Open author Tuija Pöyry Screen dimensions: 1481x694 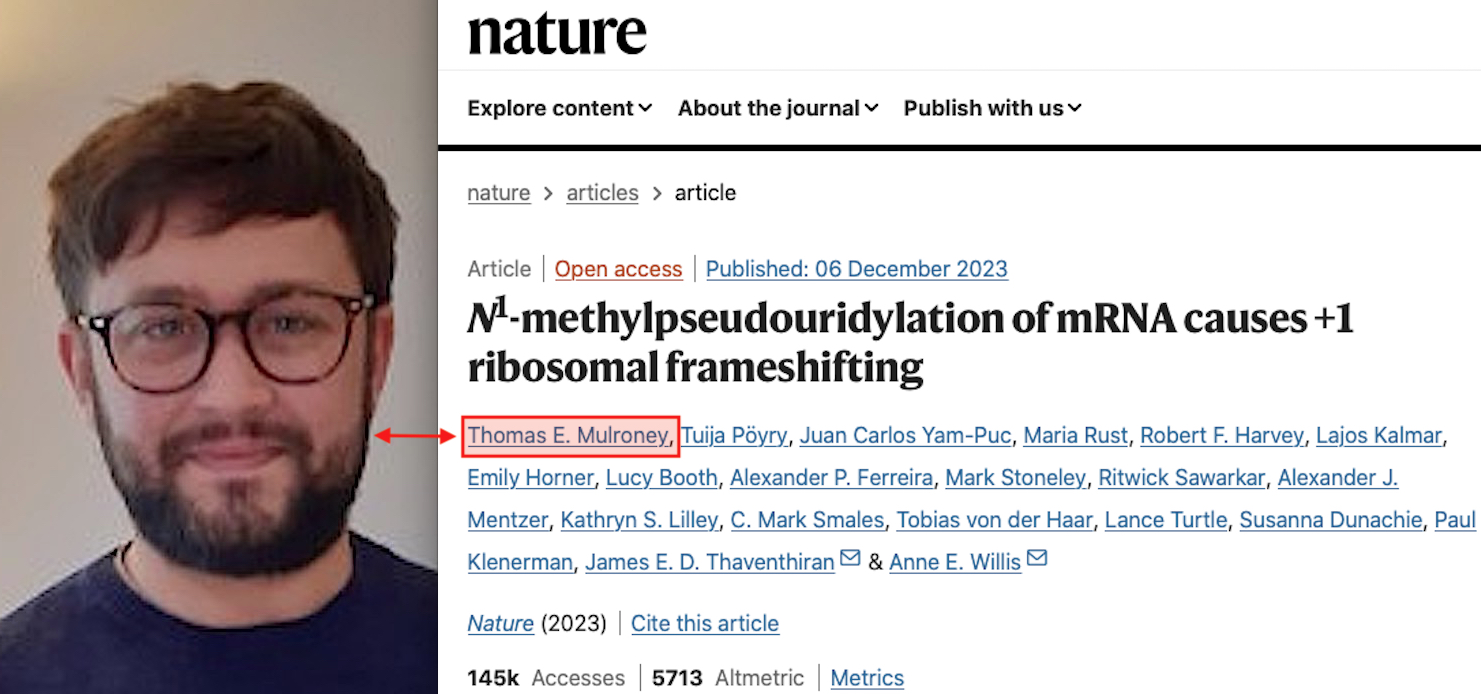[735, 436]
